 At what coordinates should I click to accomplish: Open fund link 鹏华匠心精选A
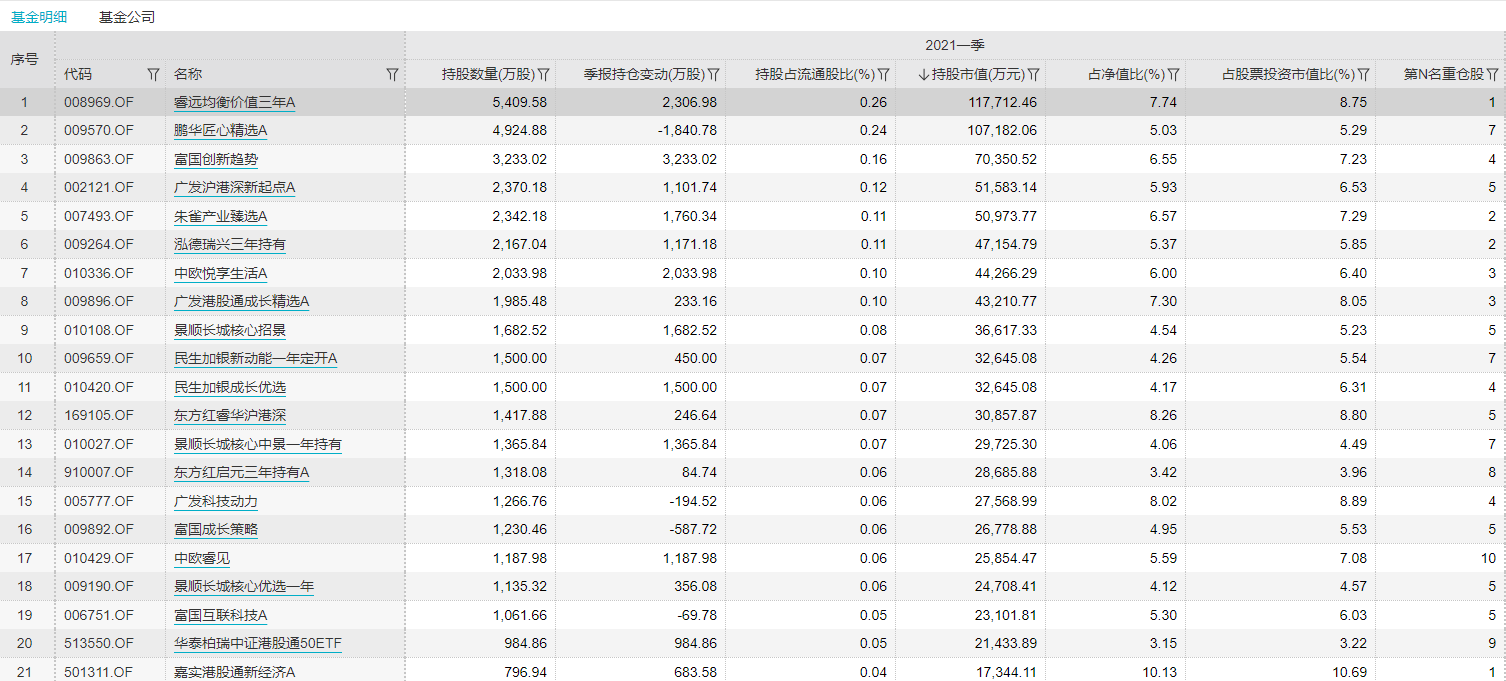coord(221,130)
